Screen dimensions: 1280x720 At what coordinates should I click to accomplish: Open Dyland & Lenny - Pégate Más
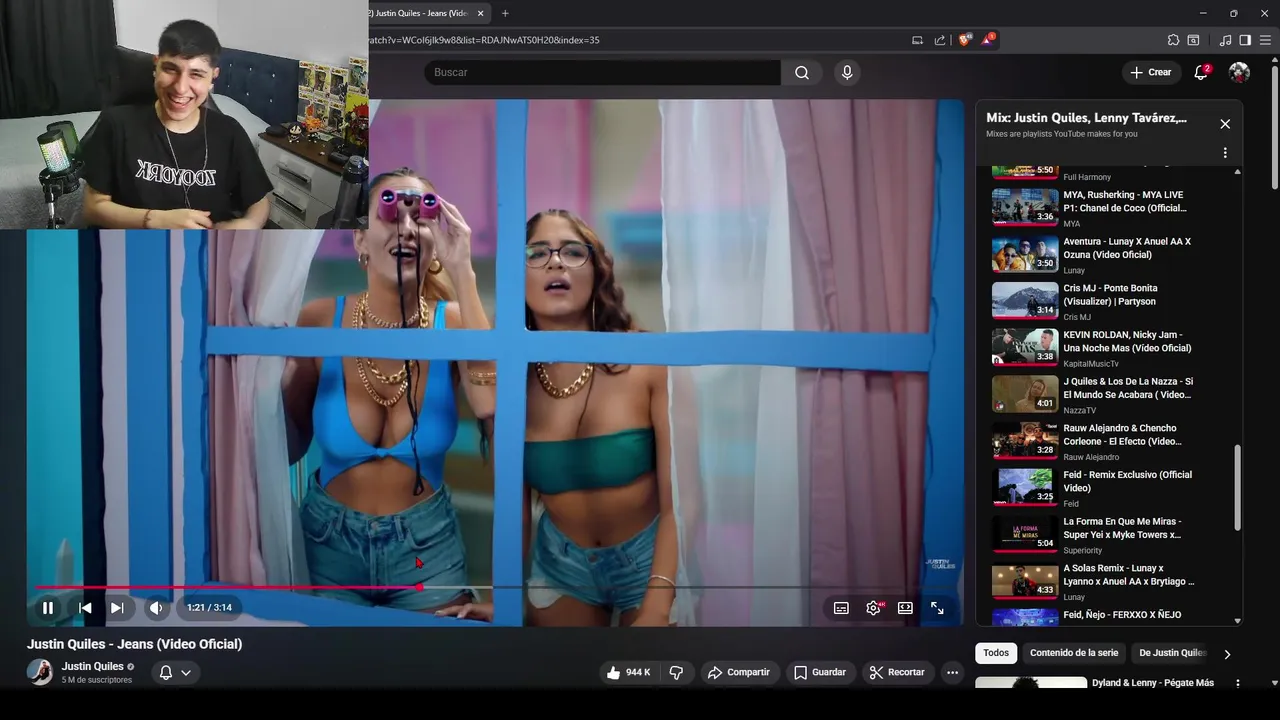1153,683
